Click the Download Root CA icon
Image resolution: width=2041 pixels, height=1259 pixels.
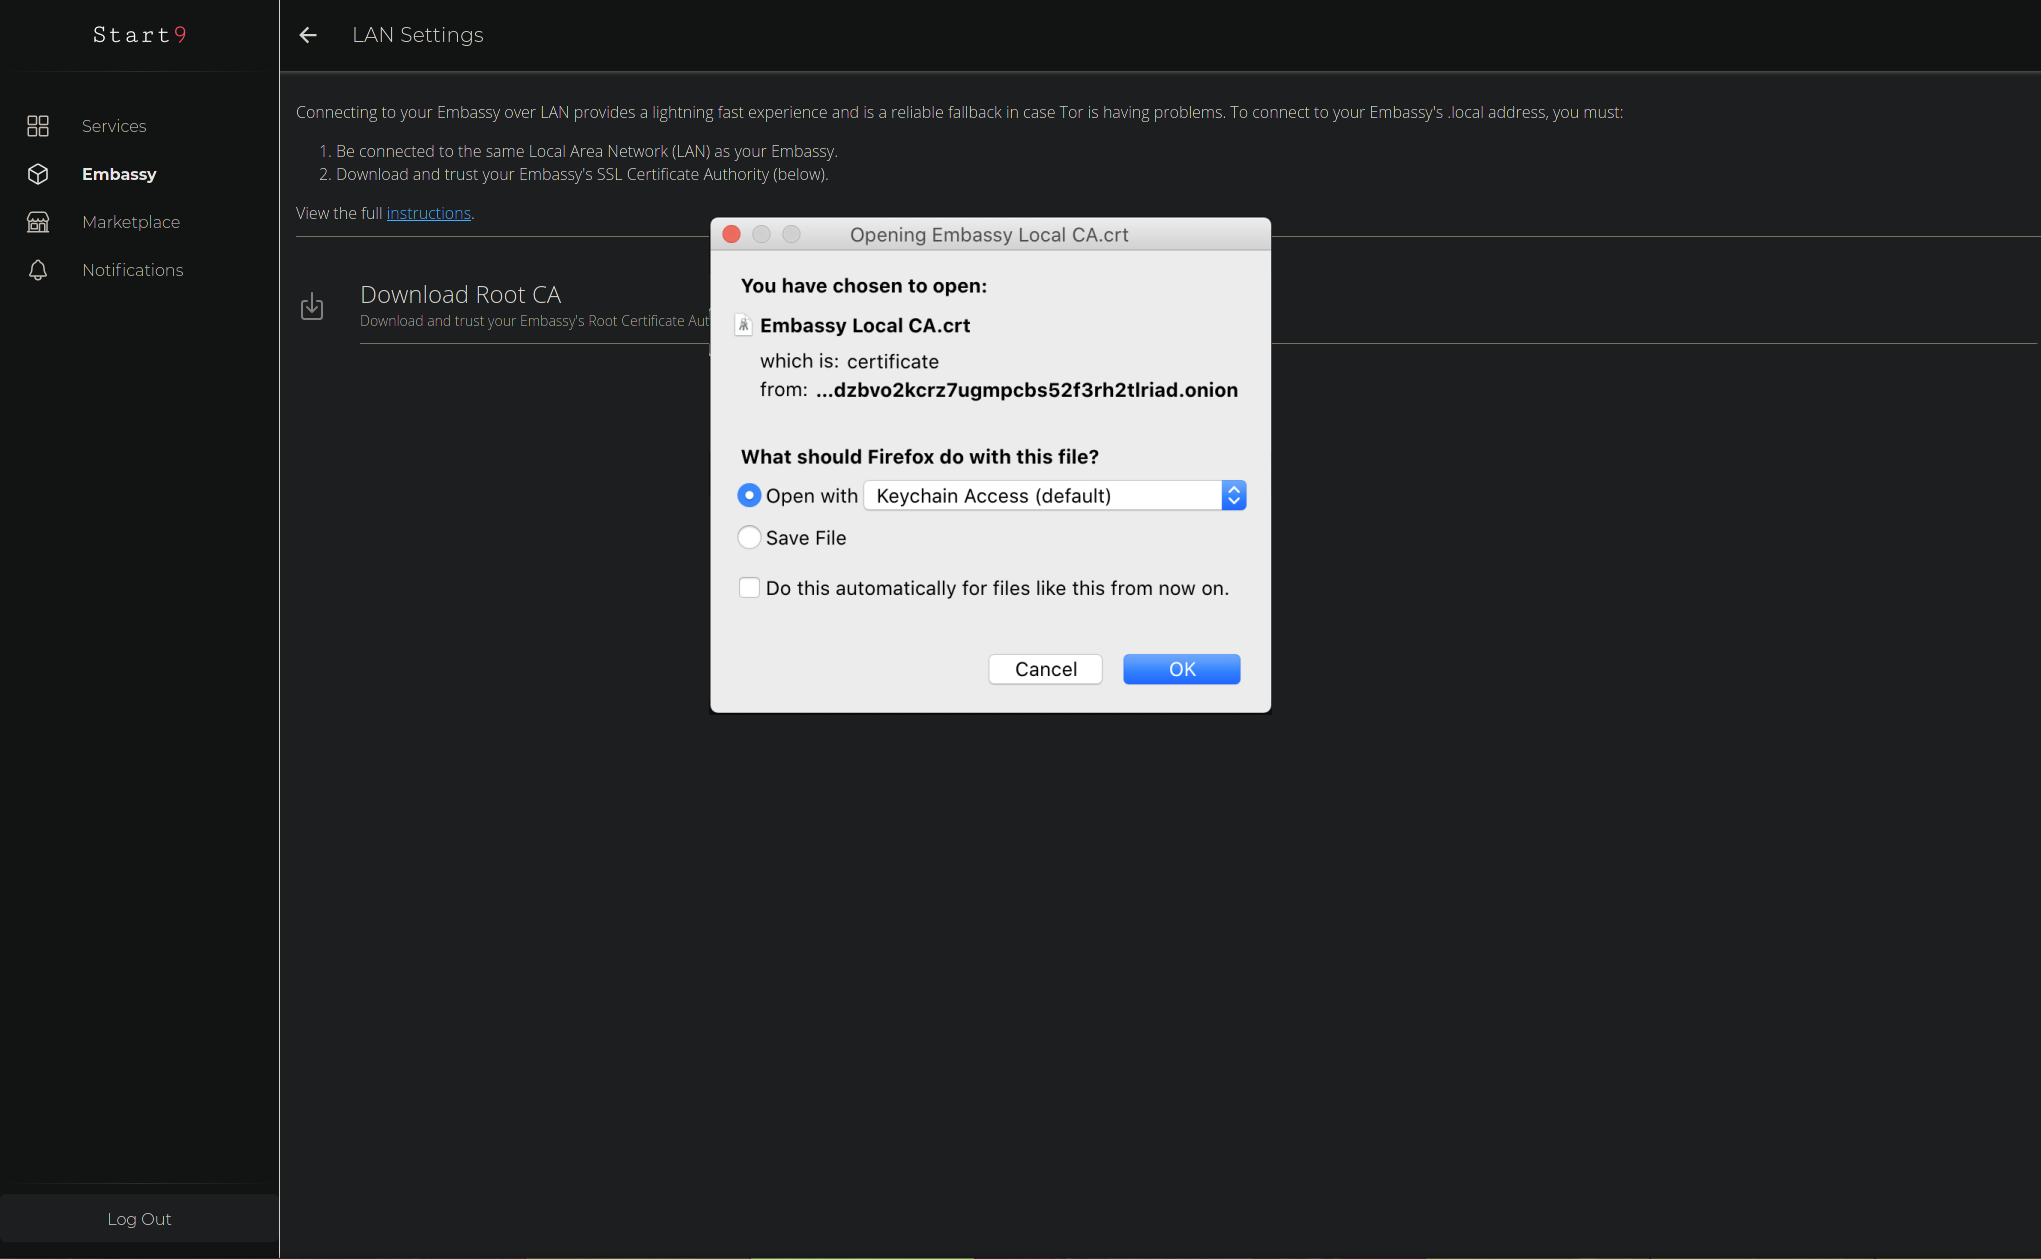(312, 306)
